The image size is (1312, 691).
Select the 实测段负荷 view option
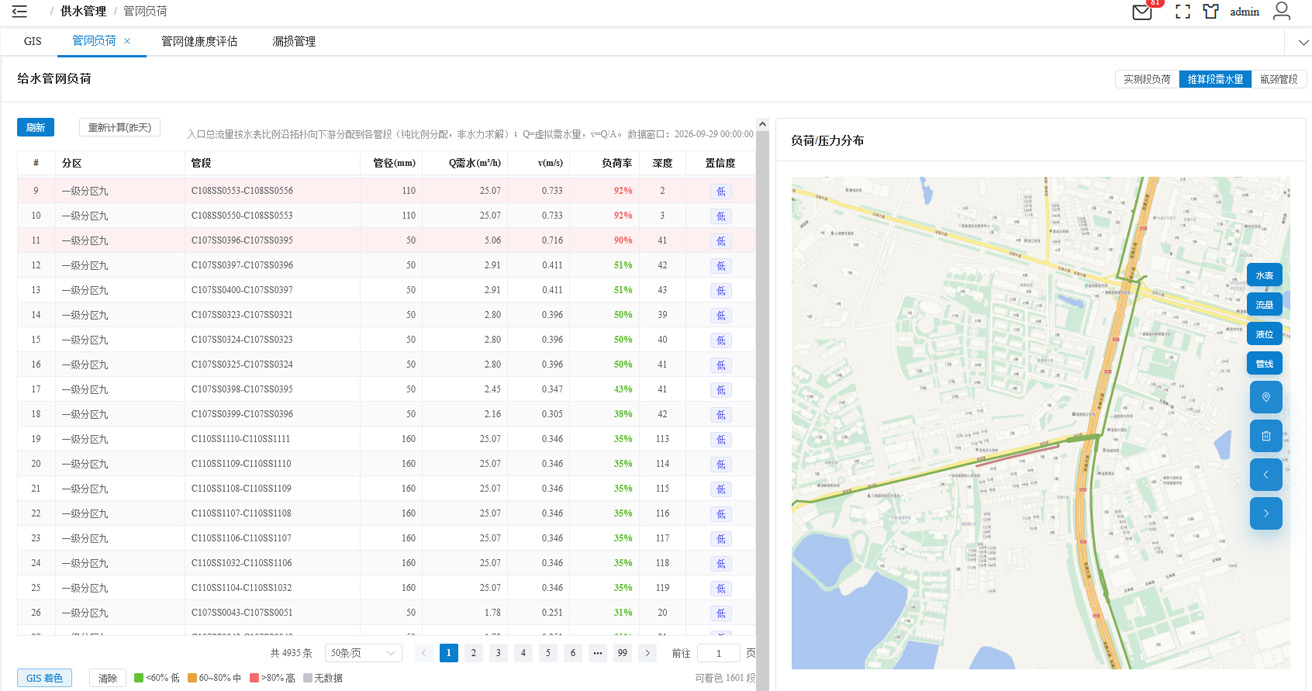click(x=1147, y=79)
